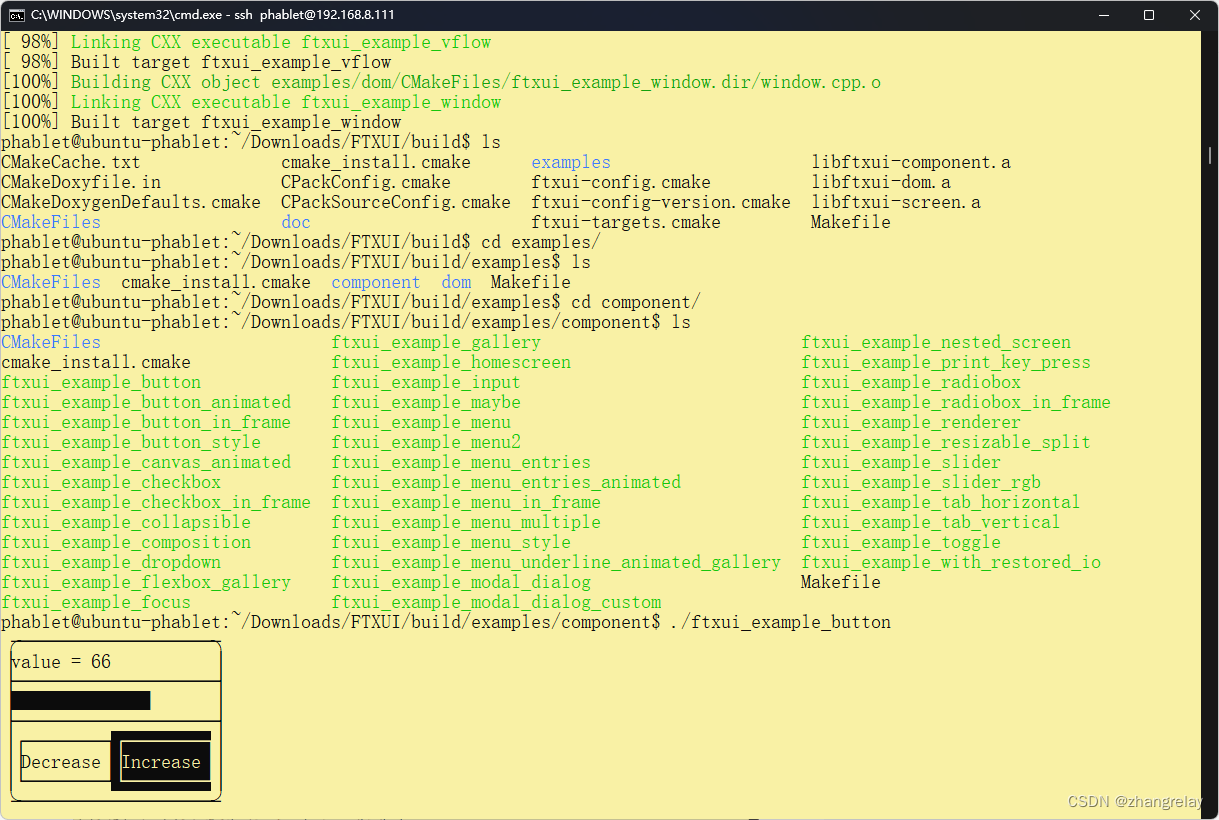This screenshot has width=1219, height=820.
Task: Click 'ftxui_example_modal_dialog' file name
Action: click(x=461, y=582)
